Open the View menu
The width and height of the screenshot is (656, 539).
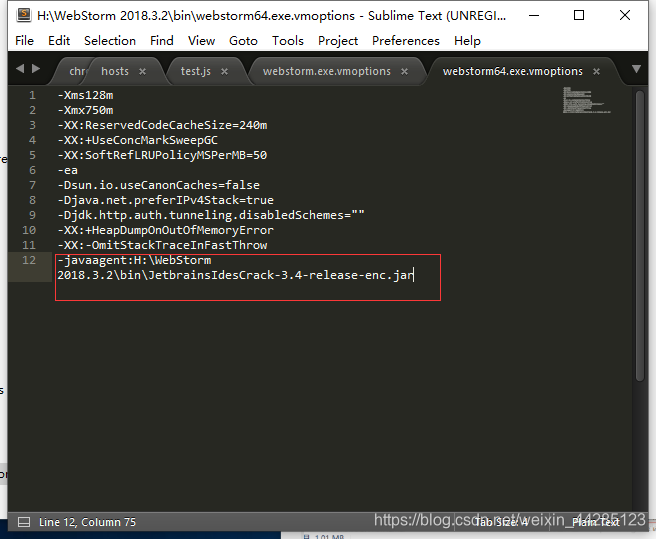tap(201, 41)
